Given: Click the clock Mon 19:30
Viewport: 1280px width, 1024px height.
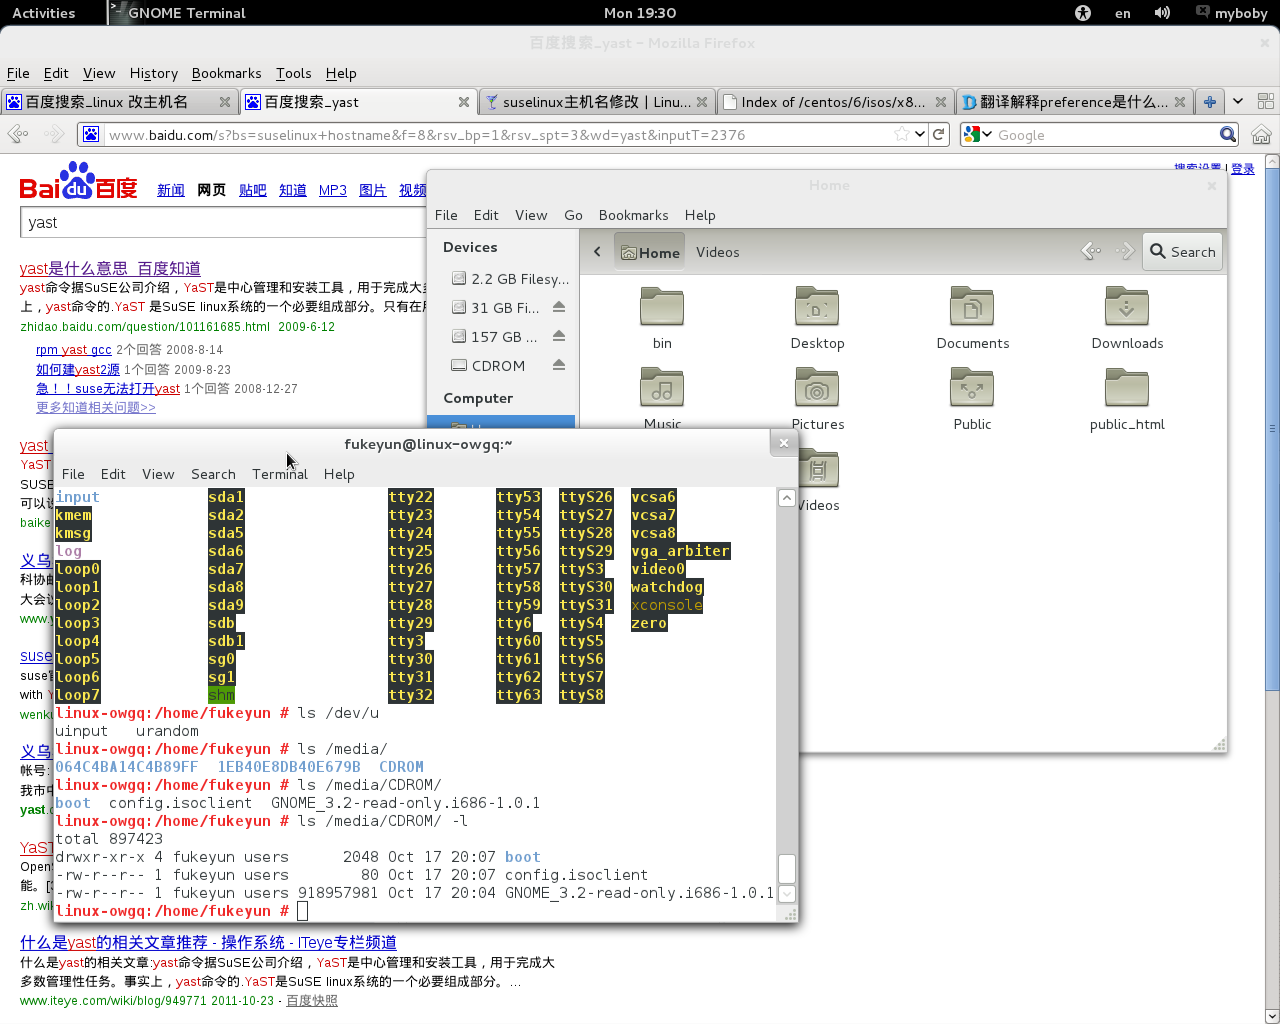Looking at the screenshot, I should [x=640, y=13].
